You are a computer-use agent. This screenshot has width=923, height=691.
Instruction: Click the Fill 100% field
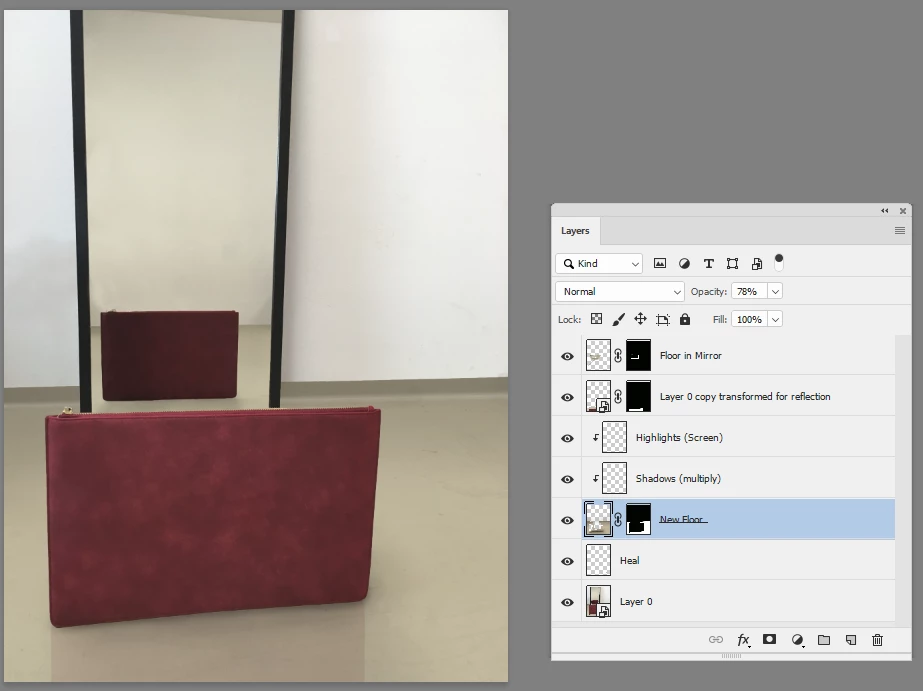click(749, 320)
